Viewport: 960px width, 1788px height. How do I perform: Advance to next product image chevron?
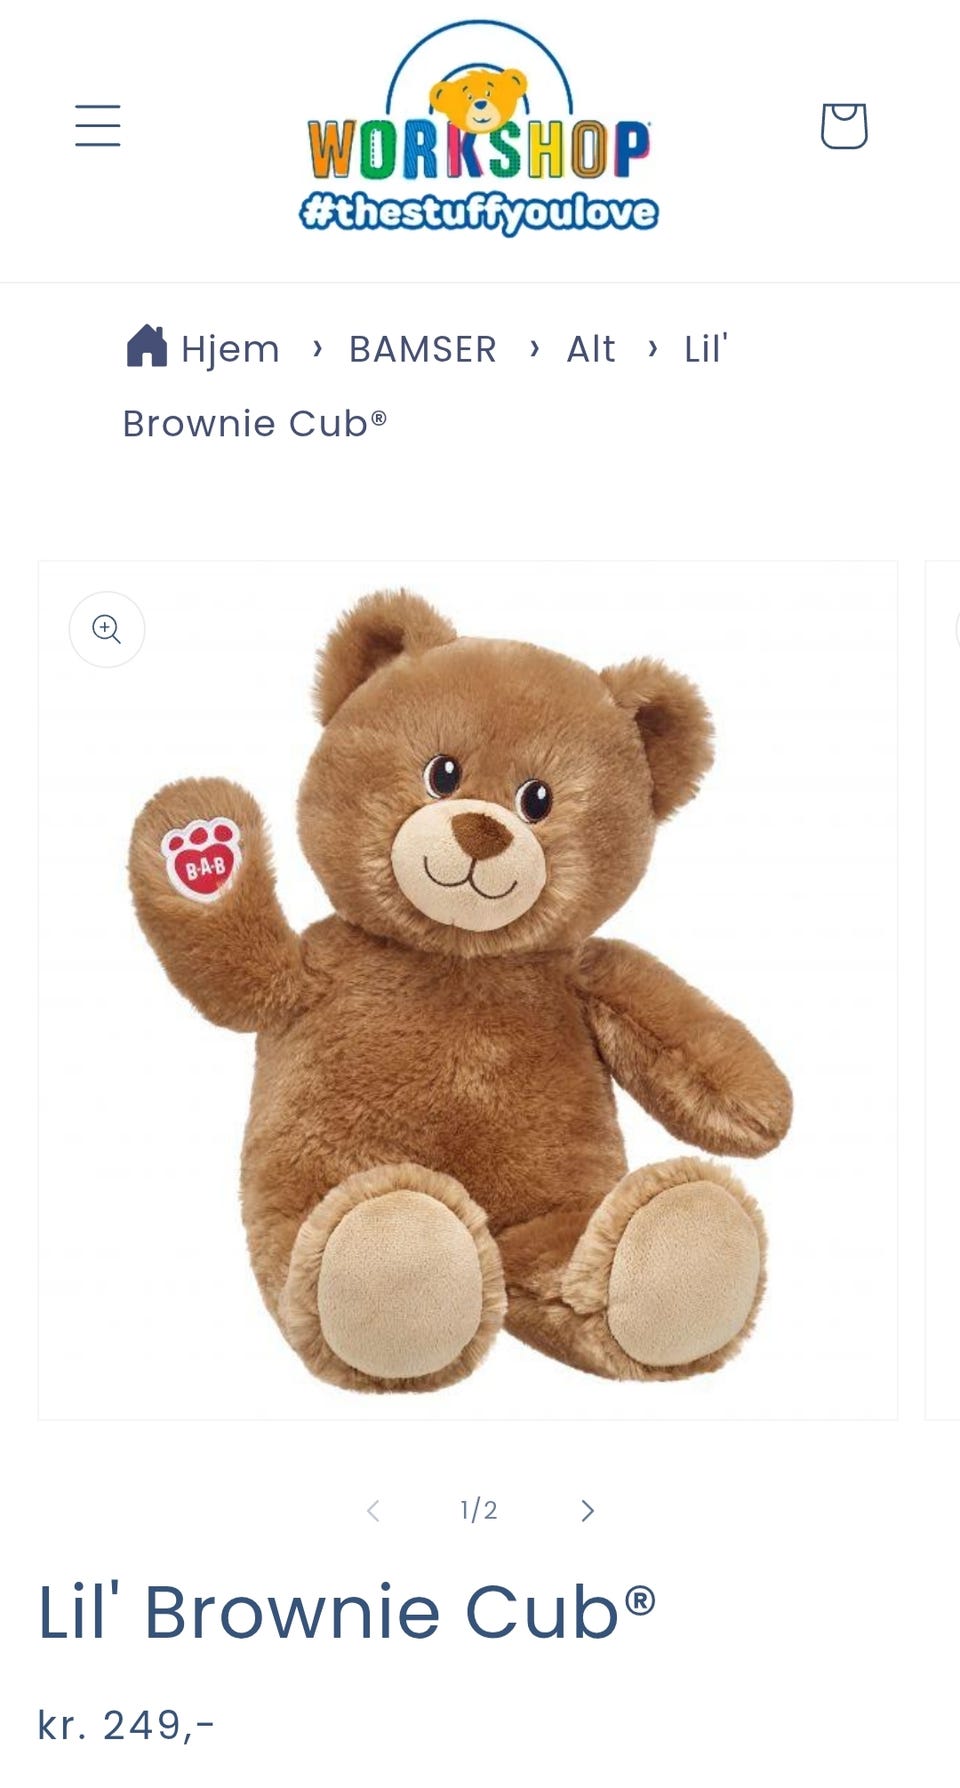click(587, 1510)
